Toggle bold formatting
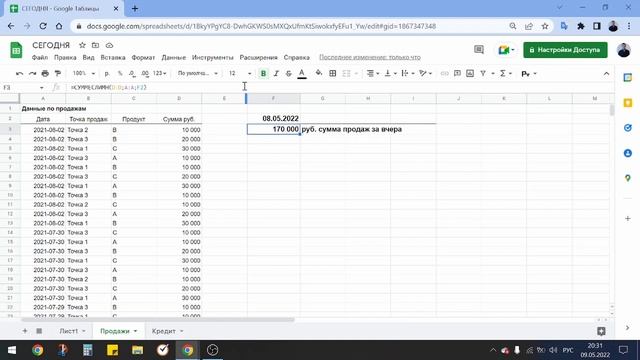 (x=263, y=73)
